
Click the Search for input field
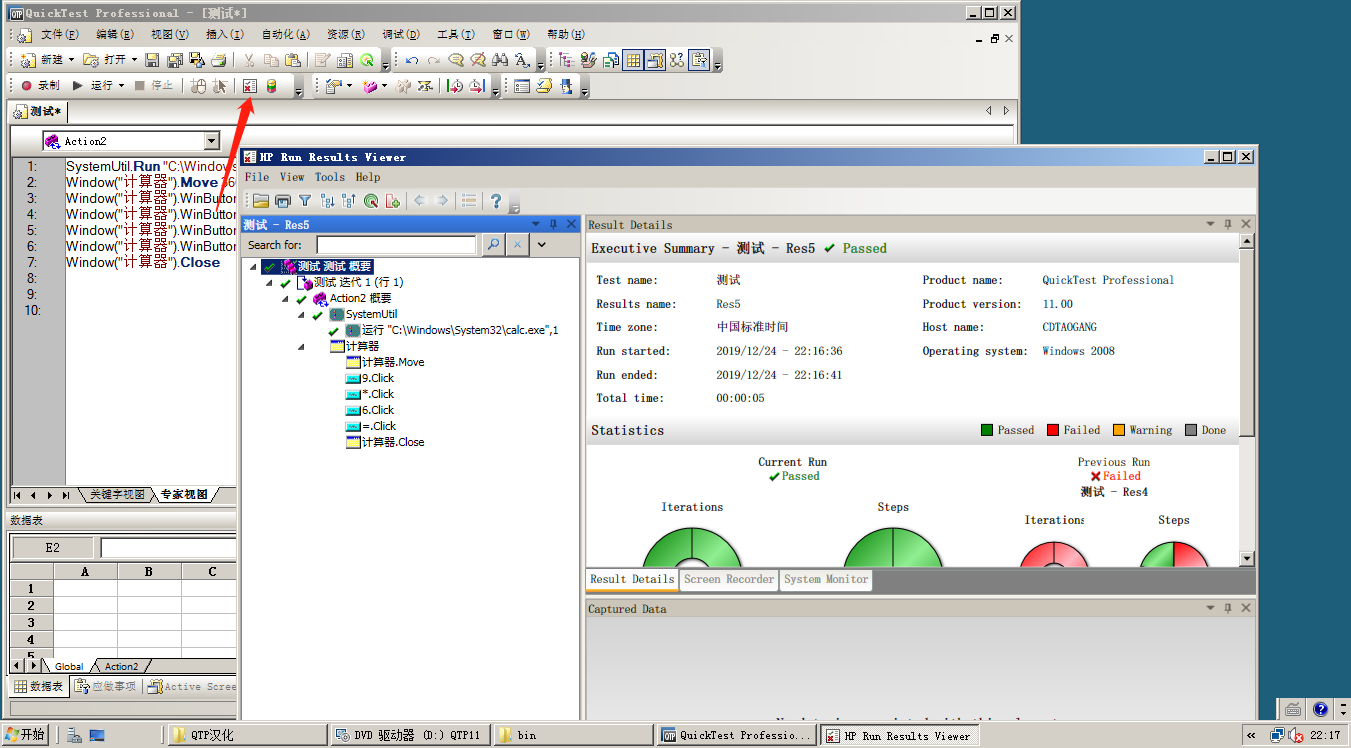click(x=396, y=244)
